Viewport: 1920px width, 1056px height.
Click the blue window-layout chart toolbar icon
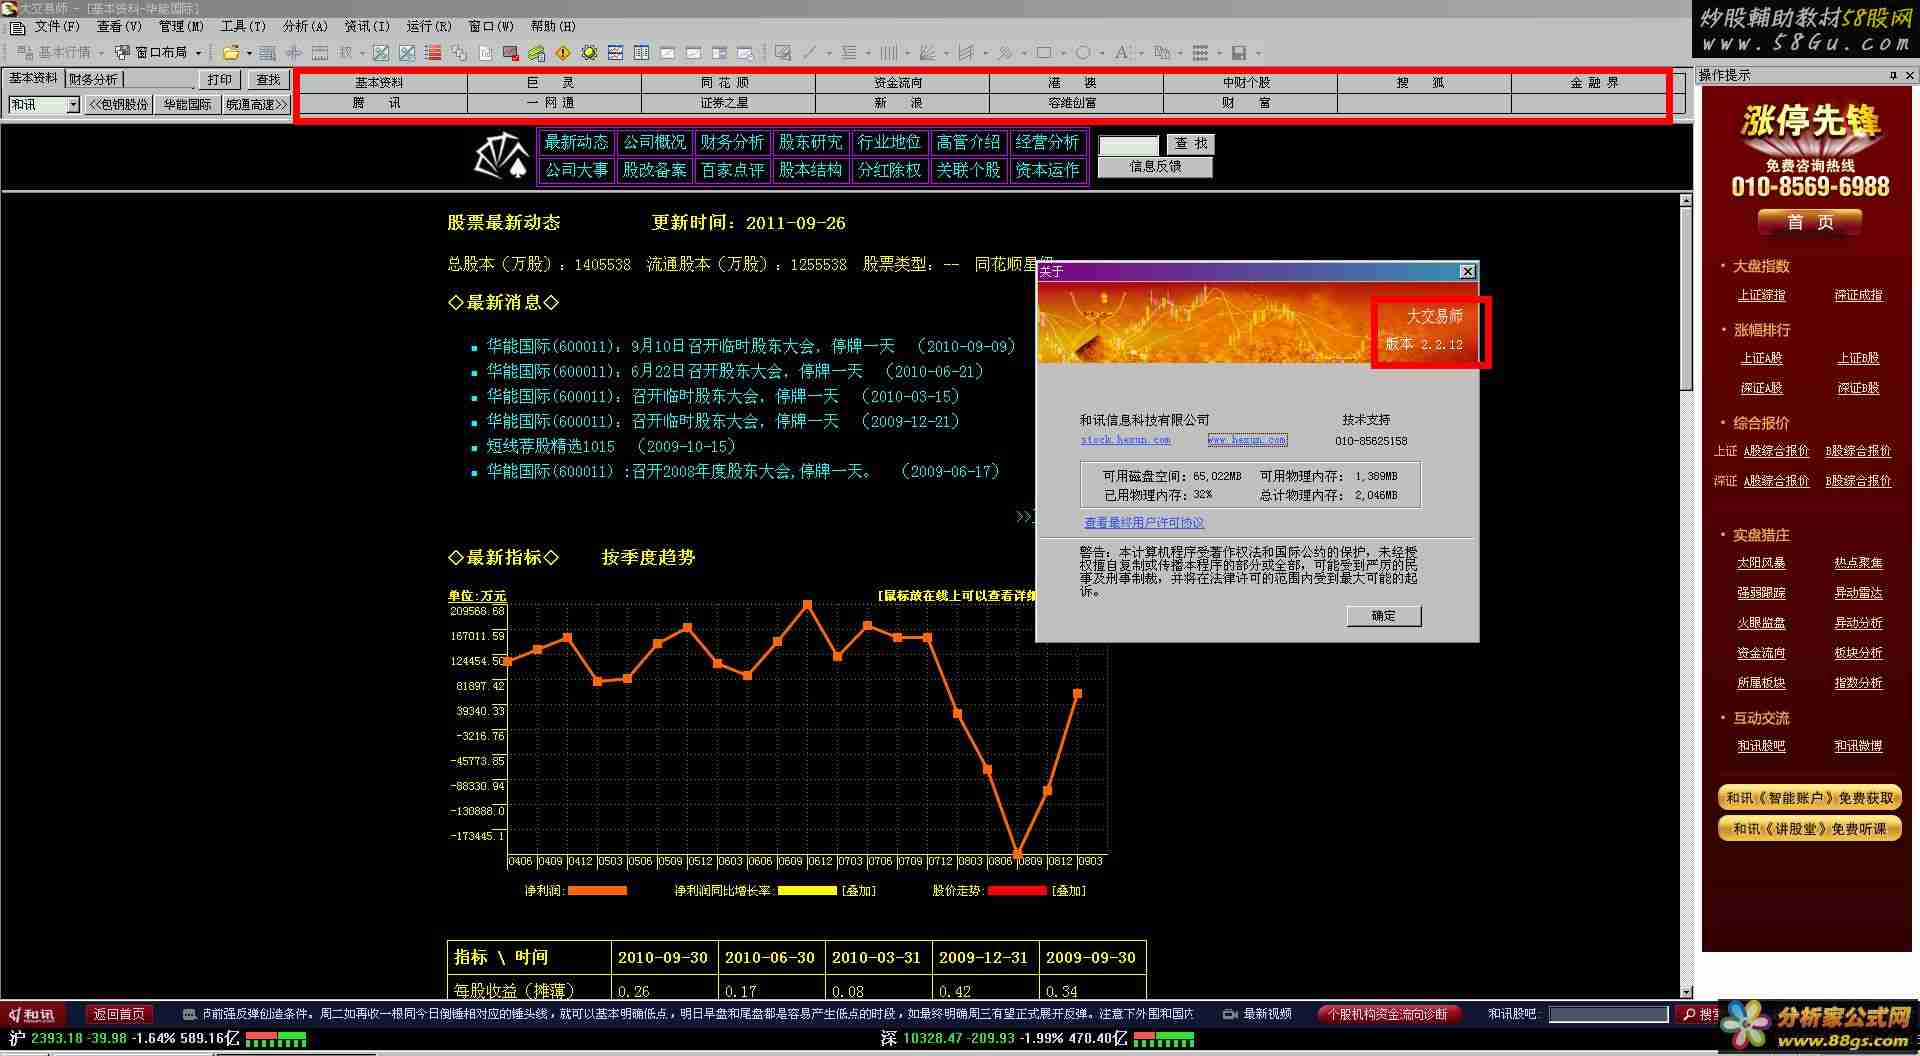click(x=615, y=52)
